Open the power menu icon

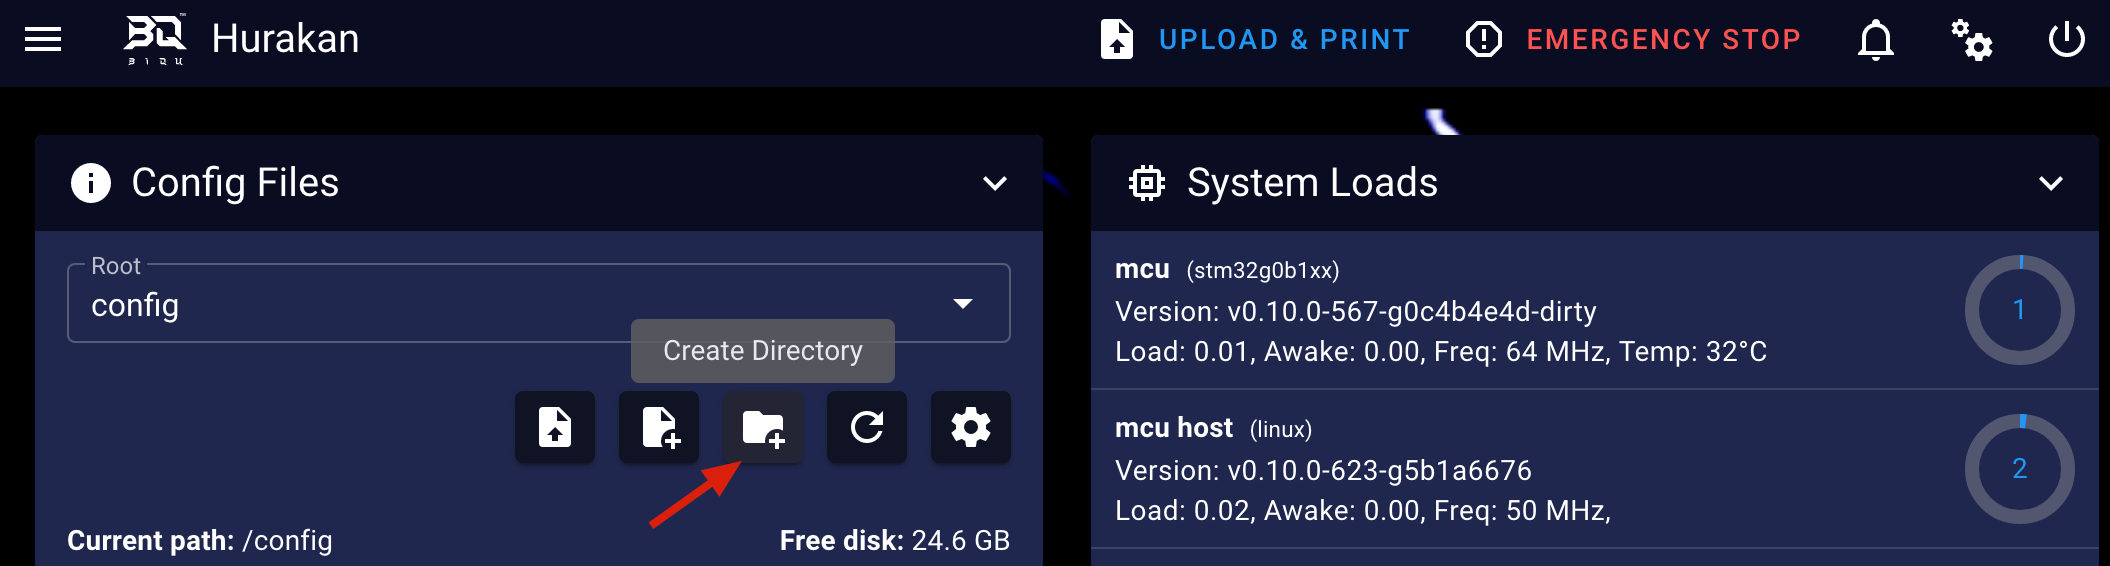tap(2066, 40)
